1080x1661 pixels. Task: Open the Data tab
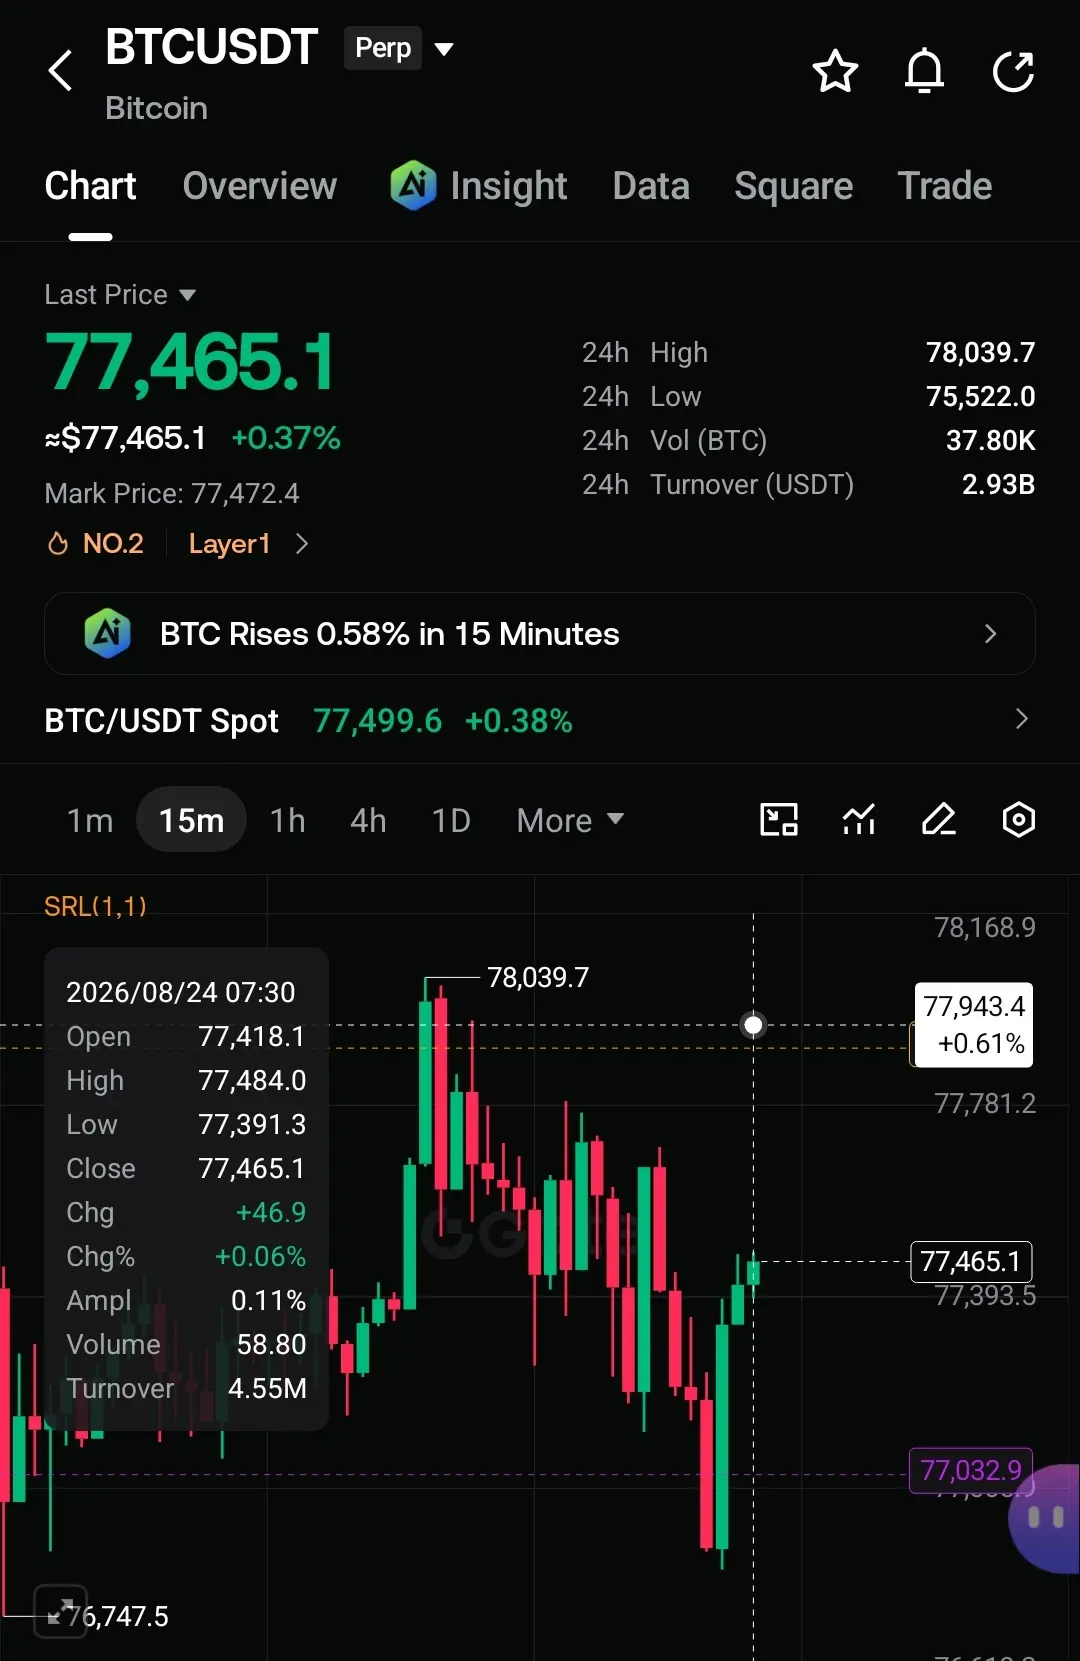(x=651, y=186)
